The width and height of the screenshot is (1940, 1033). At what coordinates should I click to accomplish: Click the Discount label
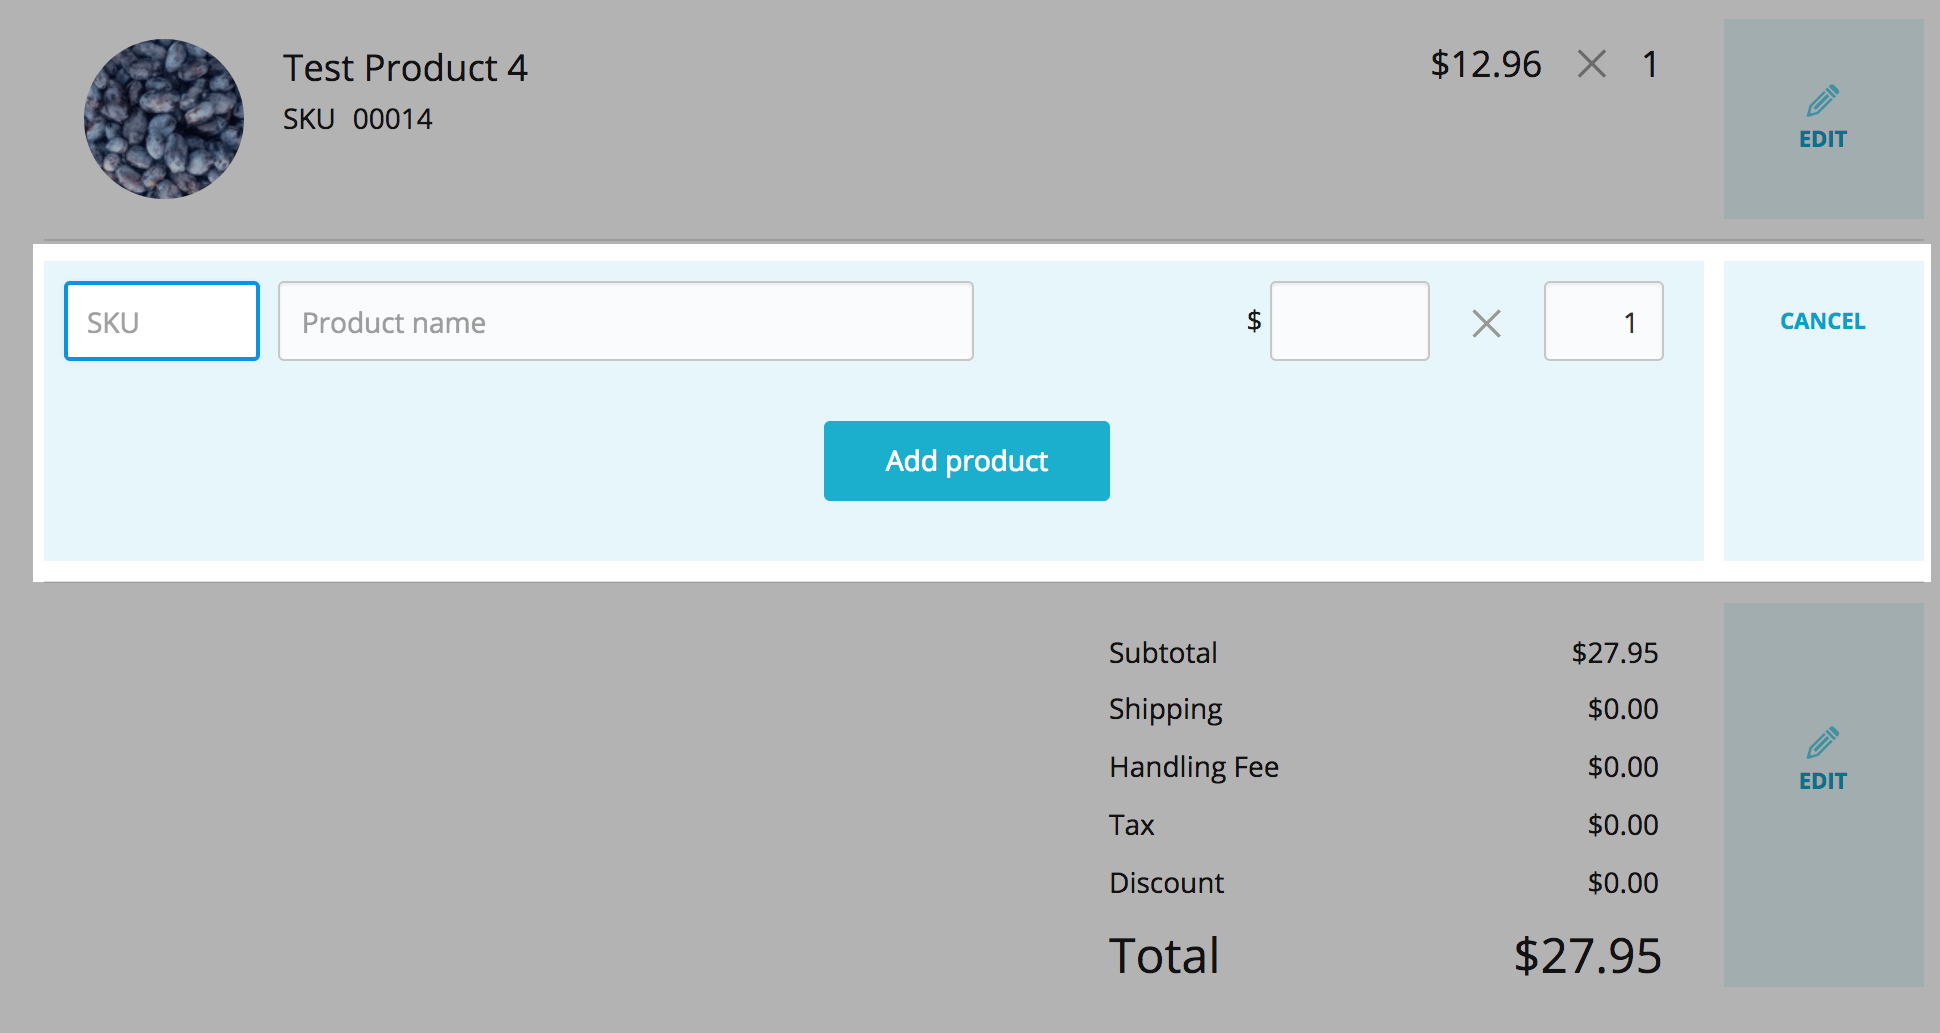(1166, 883)
